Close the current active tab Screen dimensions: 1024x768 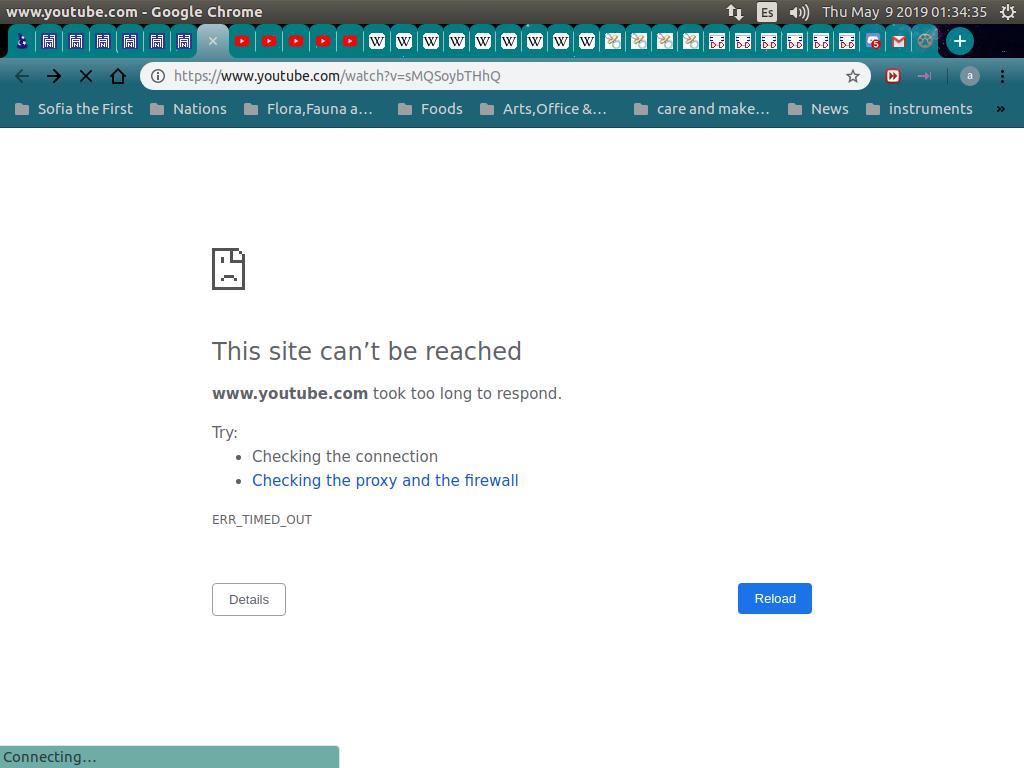pyautogui.click(x=213, y=41)
